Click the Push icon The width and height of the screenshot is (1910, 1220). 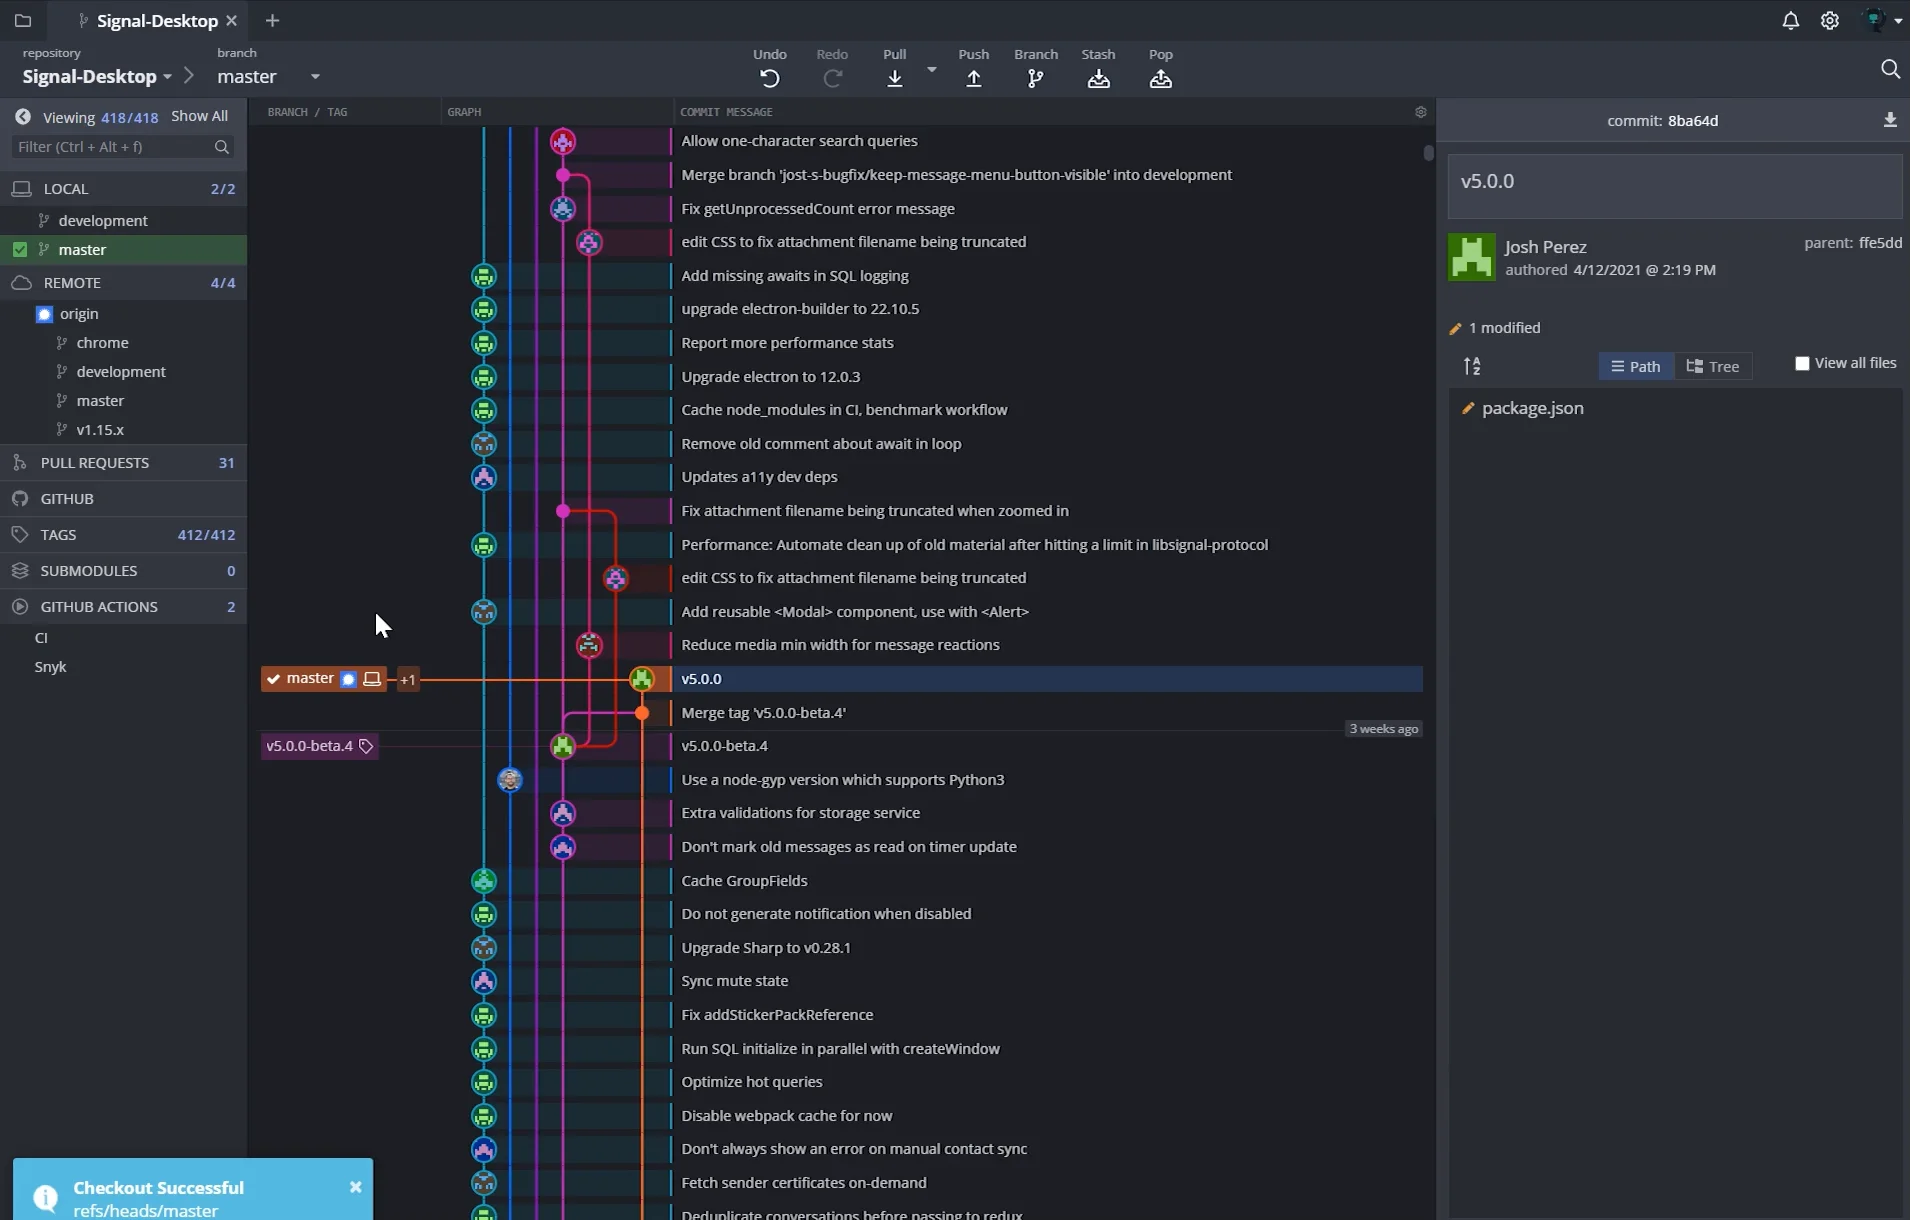973,78
